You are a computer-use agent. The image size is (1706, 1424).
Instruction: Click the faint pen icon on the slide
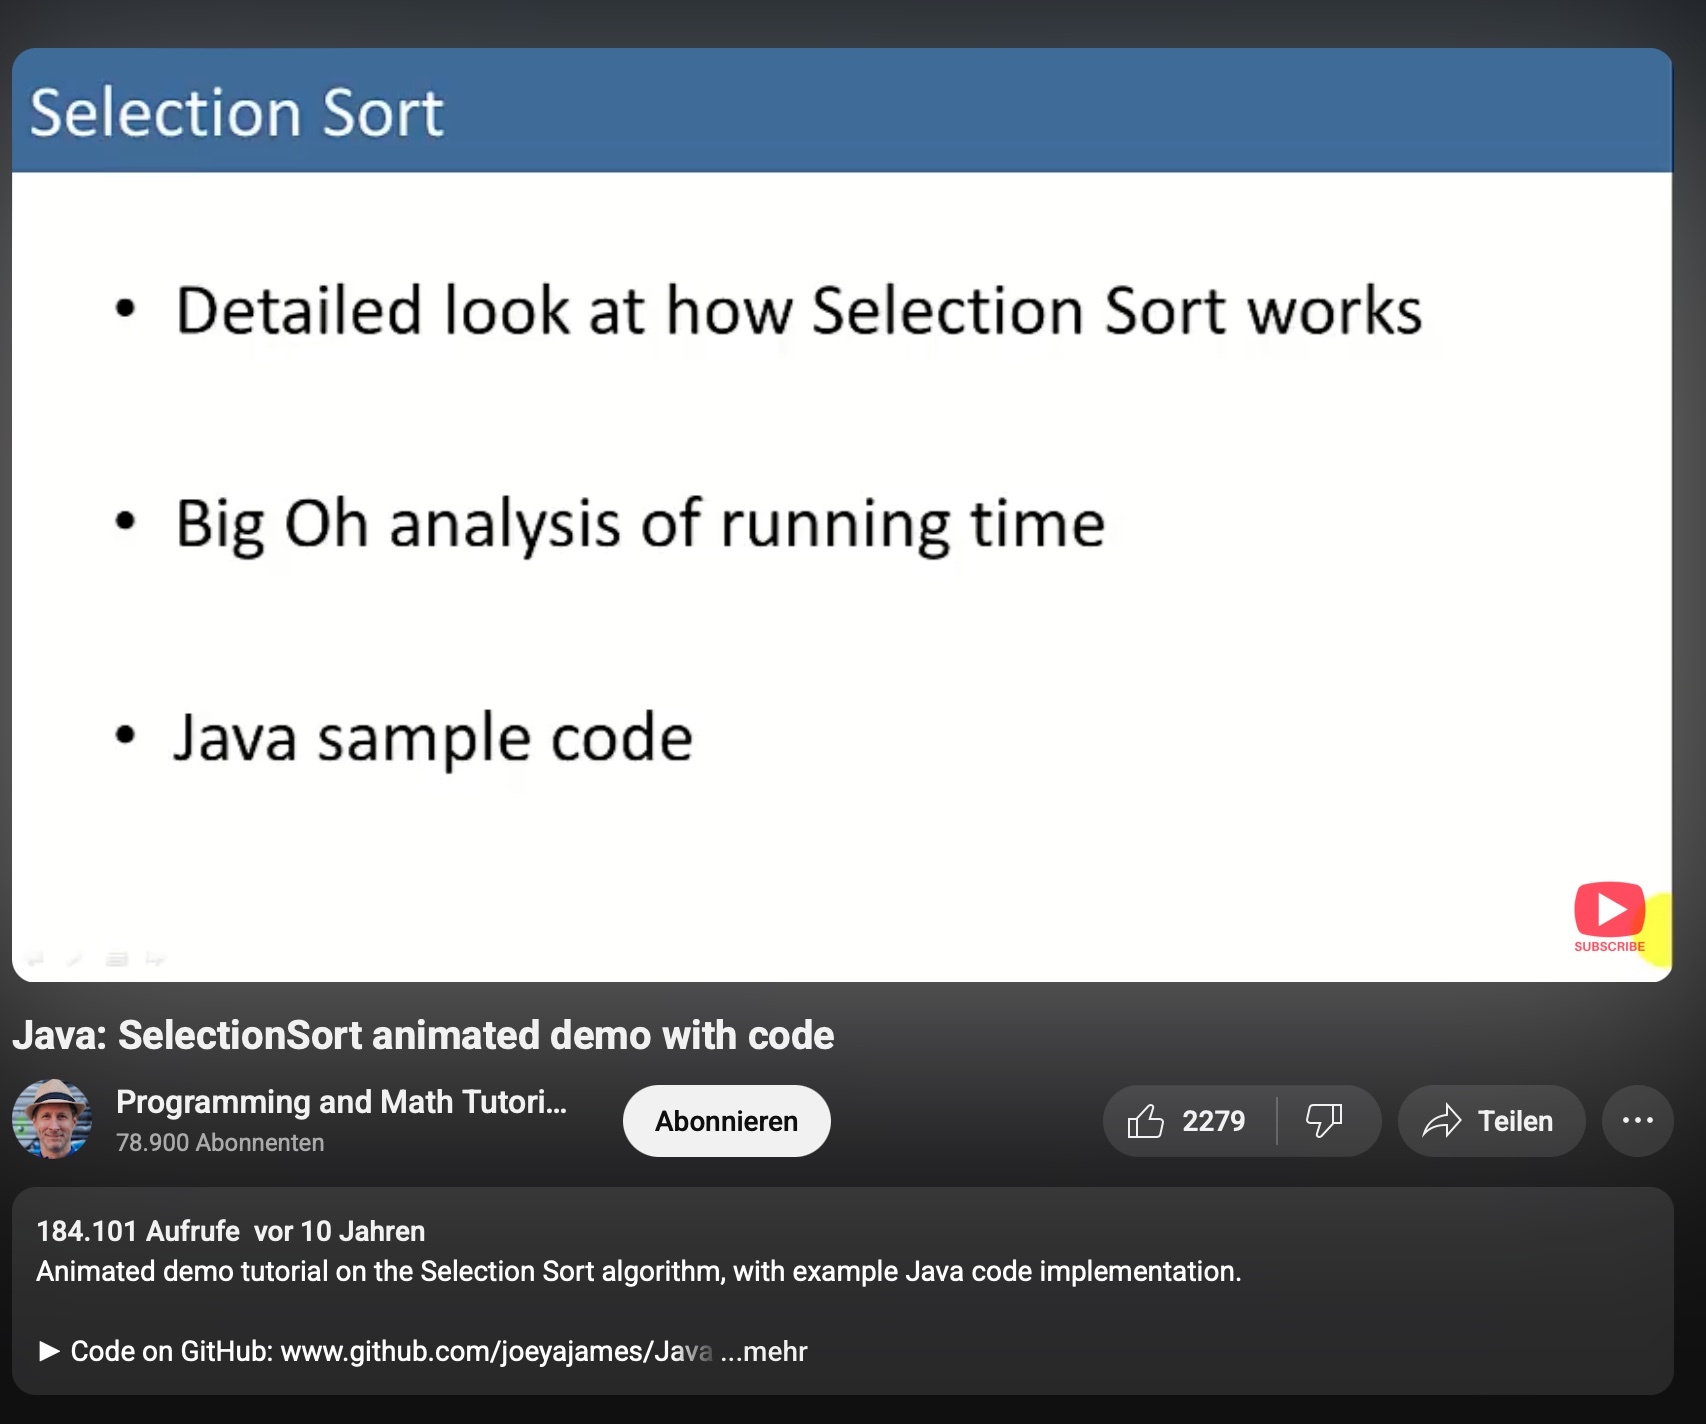pos(74,960)
